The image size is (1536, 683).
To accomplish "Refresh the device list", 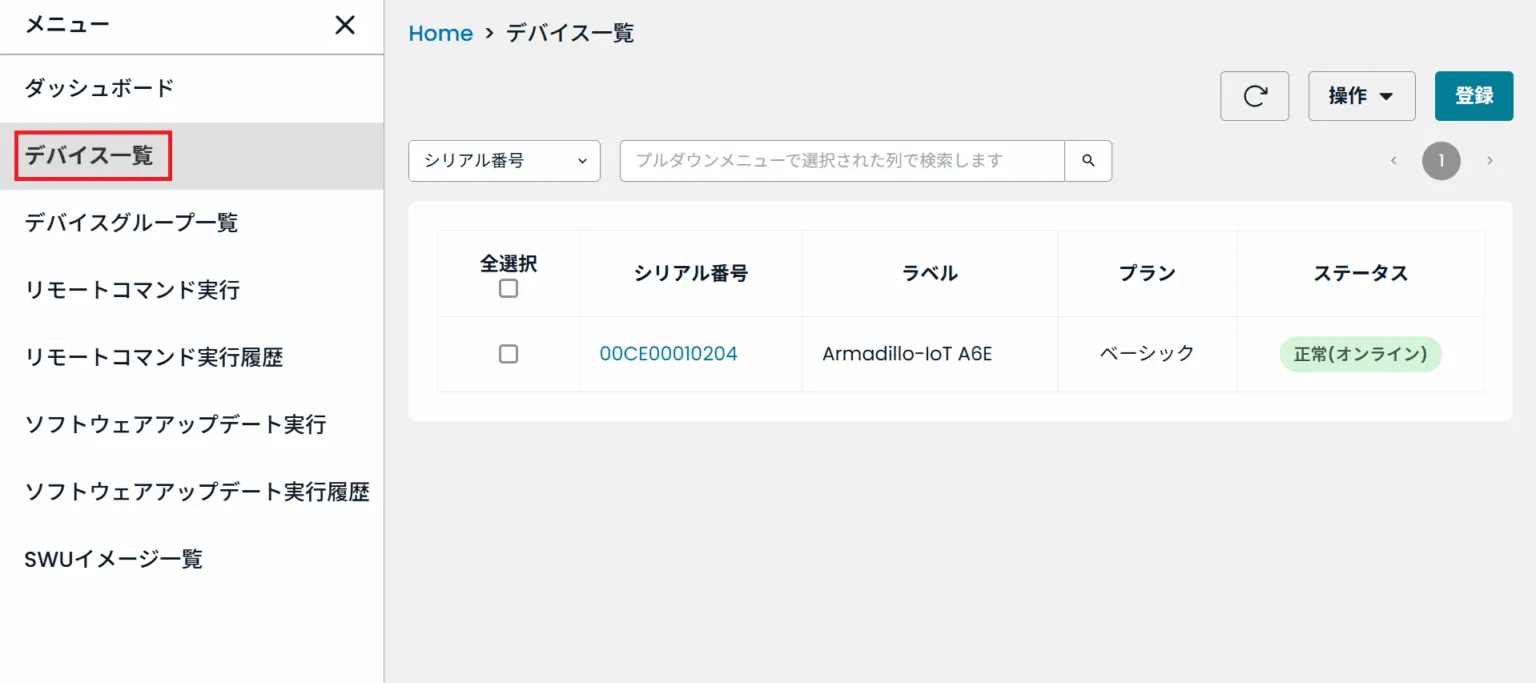I will click(x=1254, y=96).
